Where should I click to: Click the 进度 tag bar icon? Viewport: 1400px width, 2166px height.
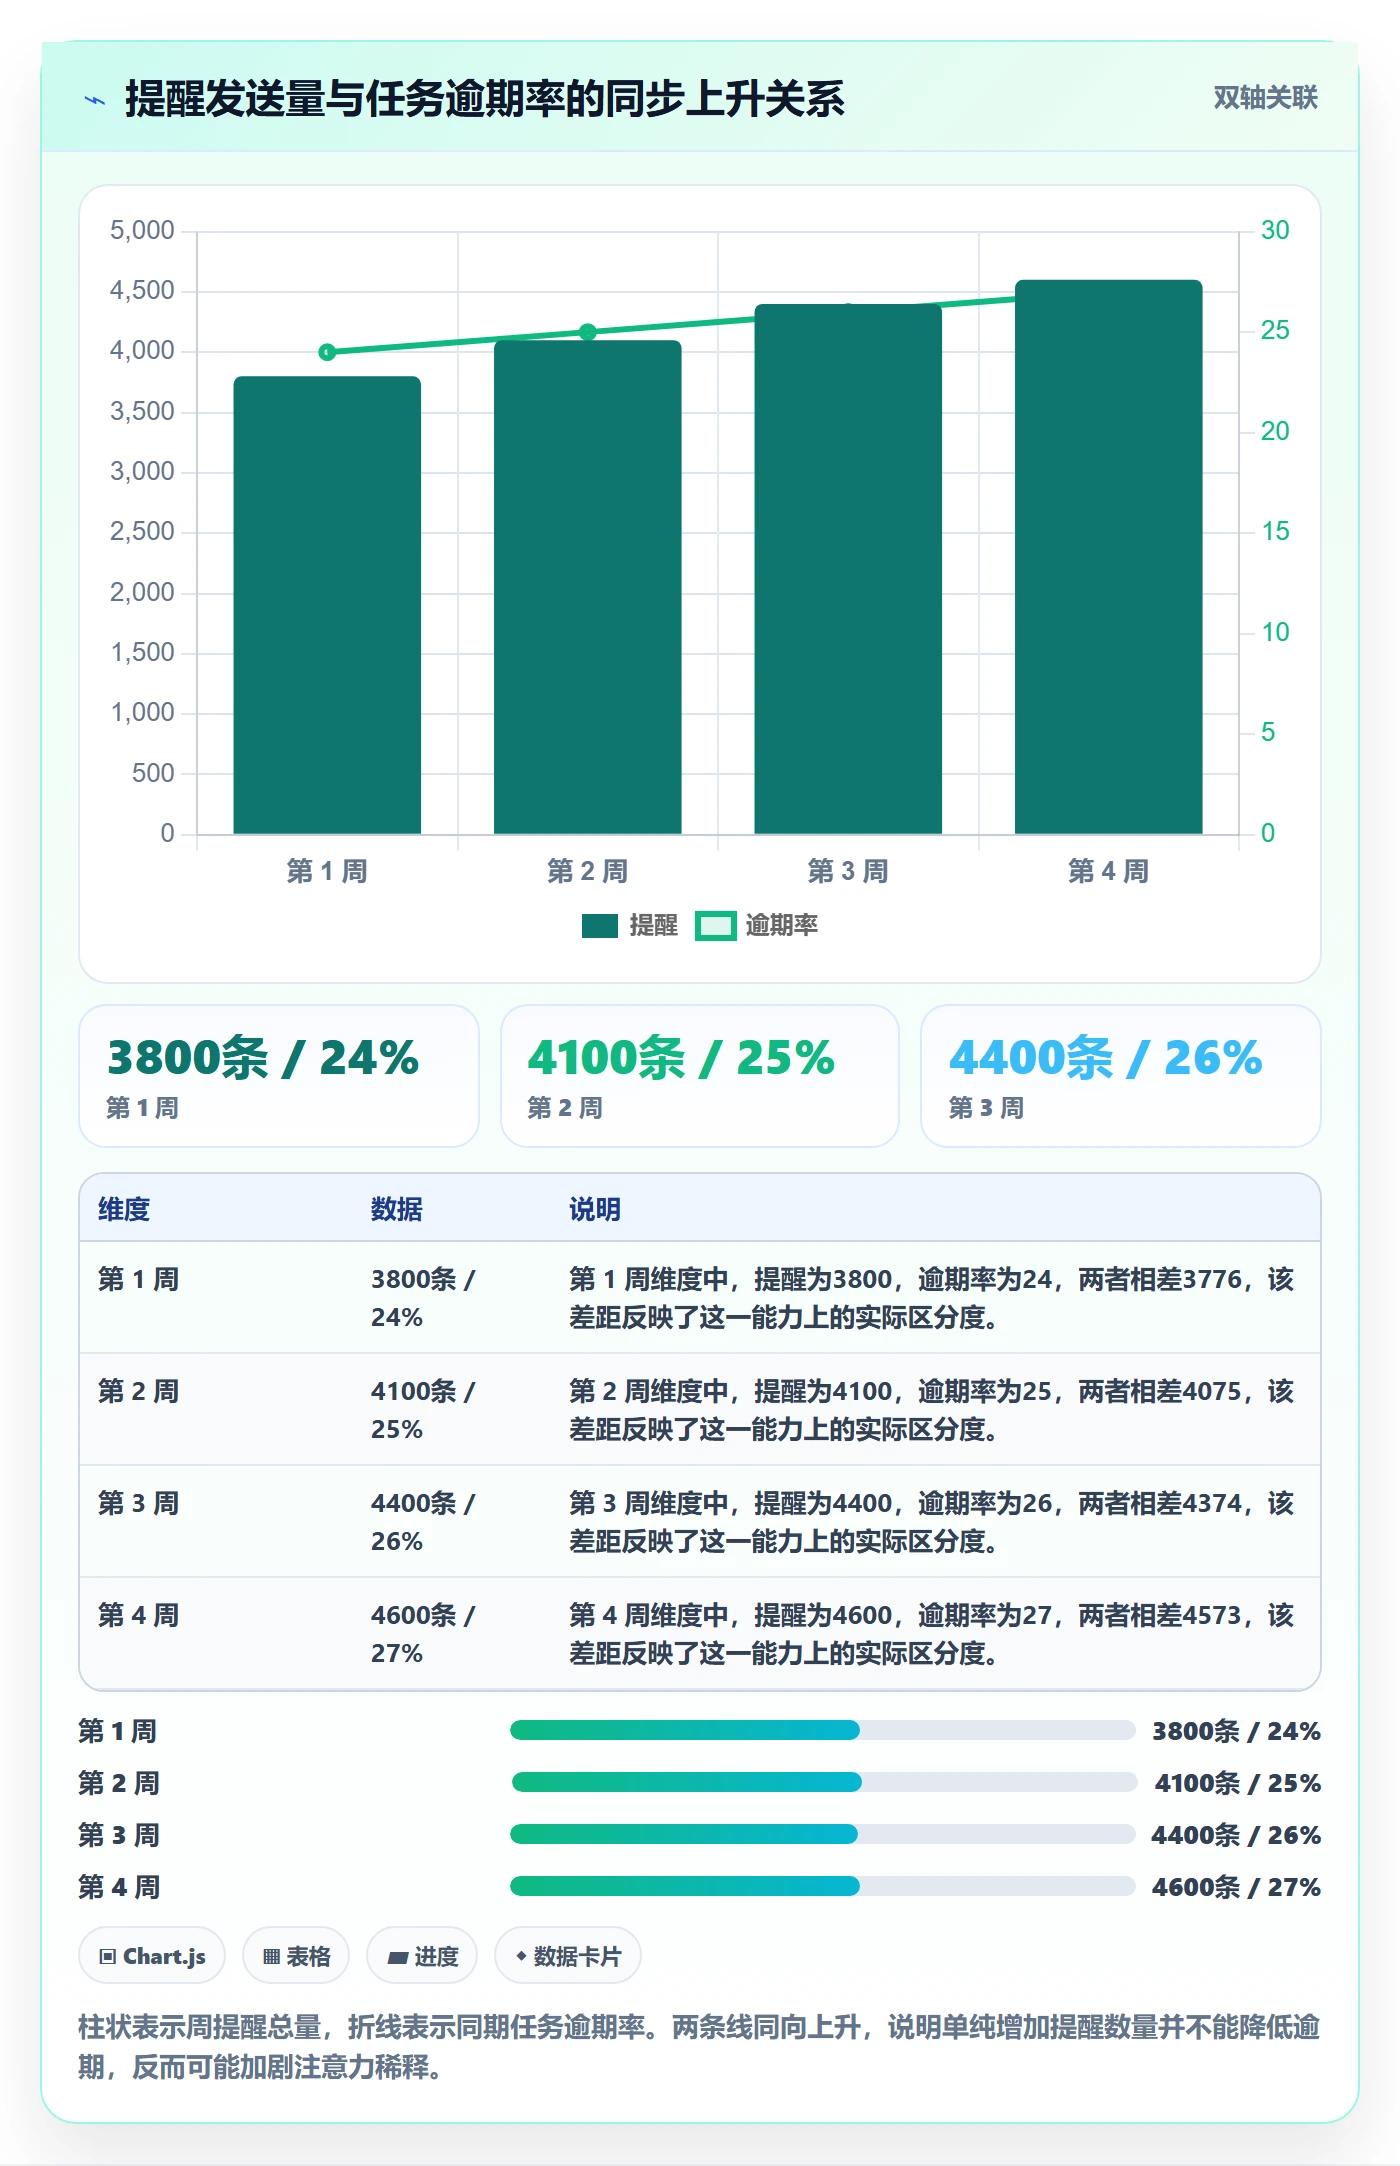[397, 1957]
